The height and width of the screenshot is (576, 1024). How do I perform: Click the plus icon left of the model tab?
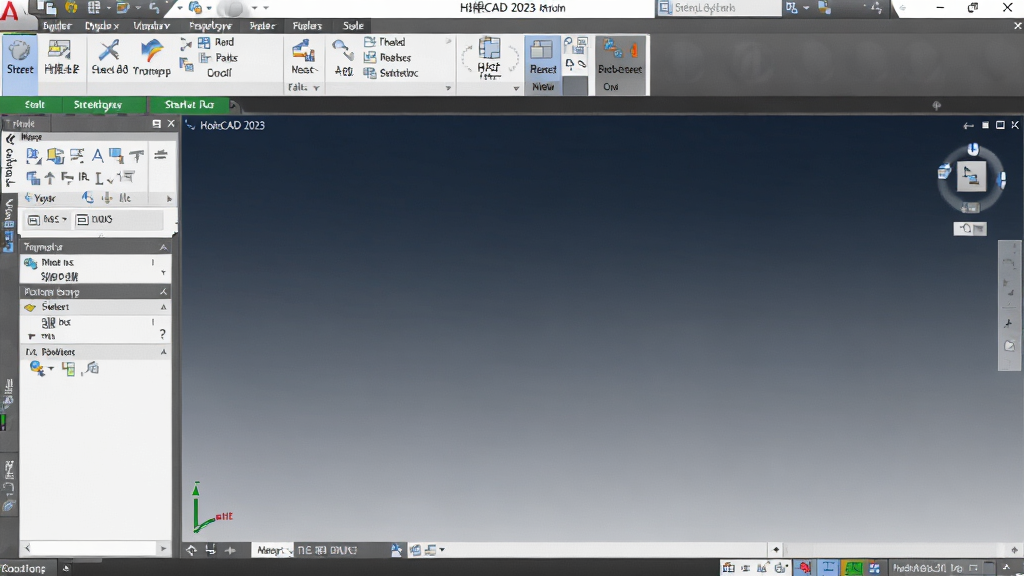[231, 551]
